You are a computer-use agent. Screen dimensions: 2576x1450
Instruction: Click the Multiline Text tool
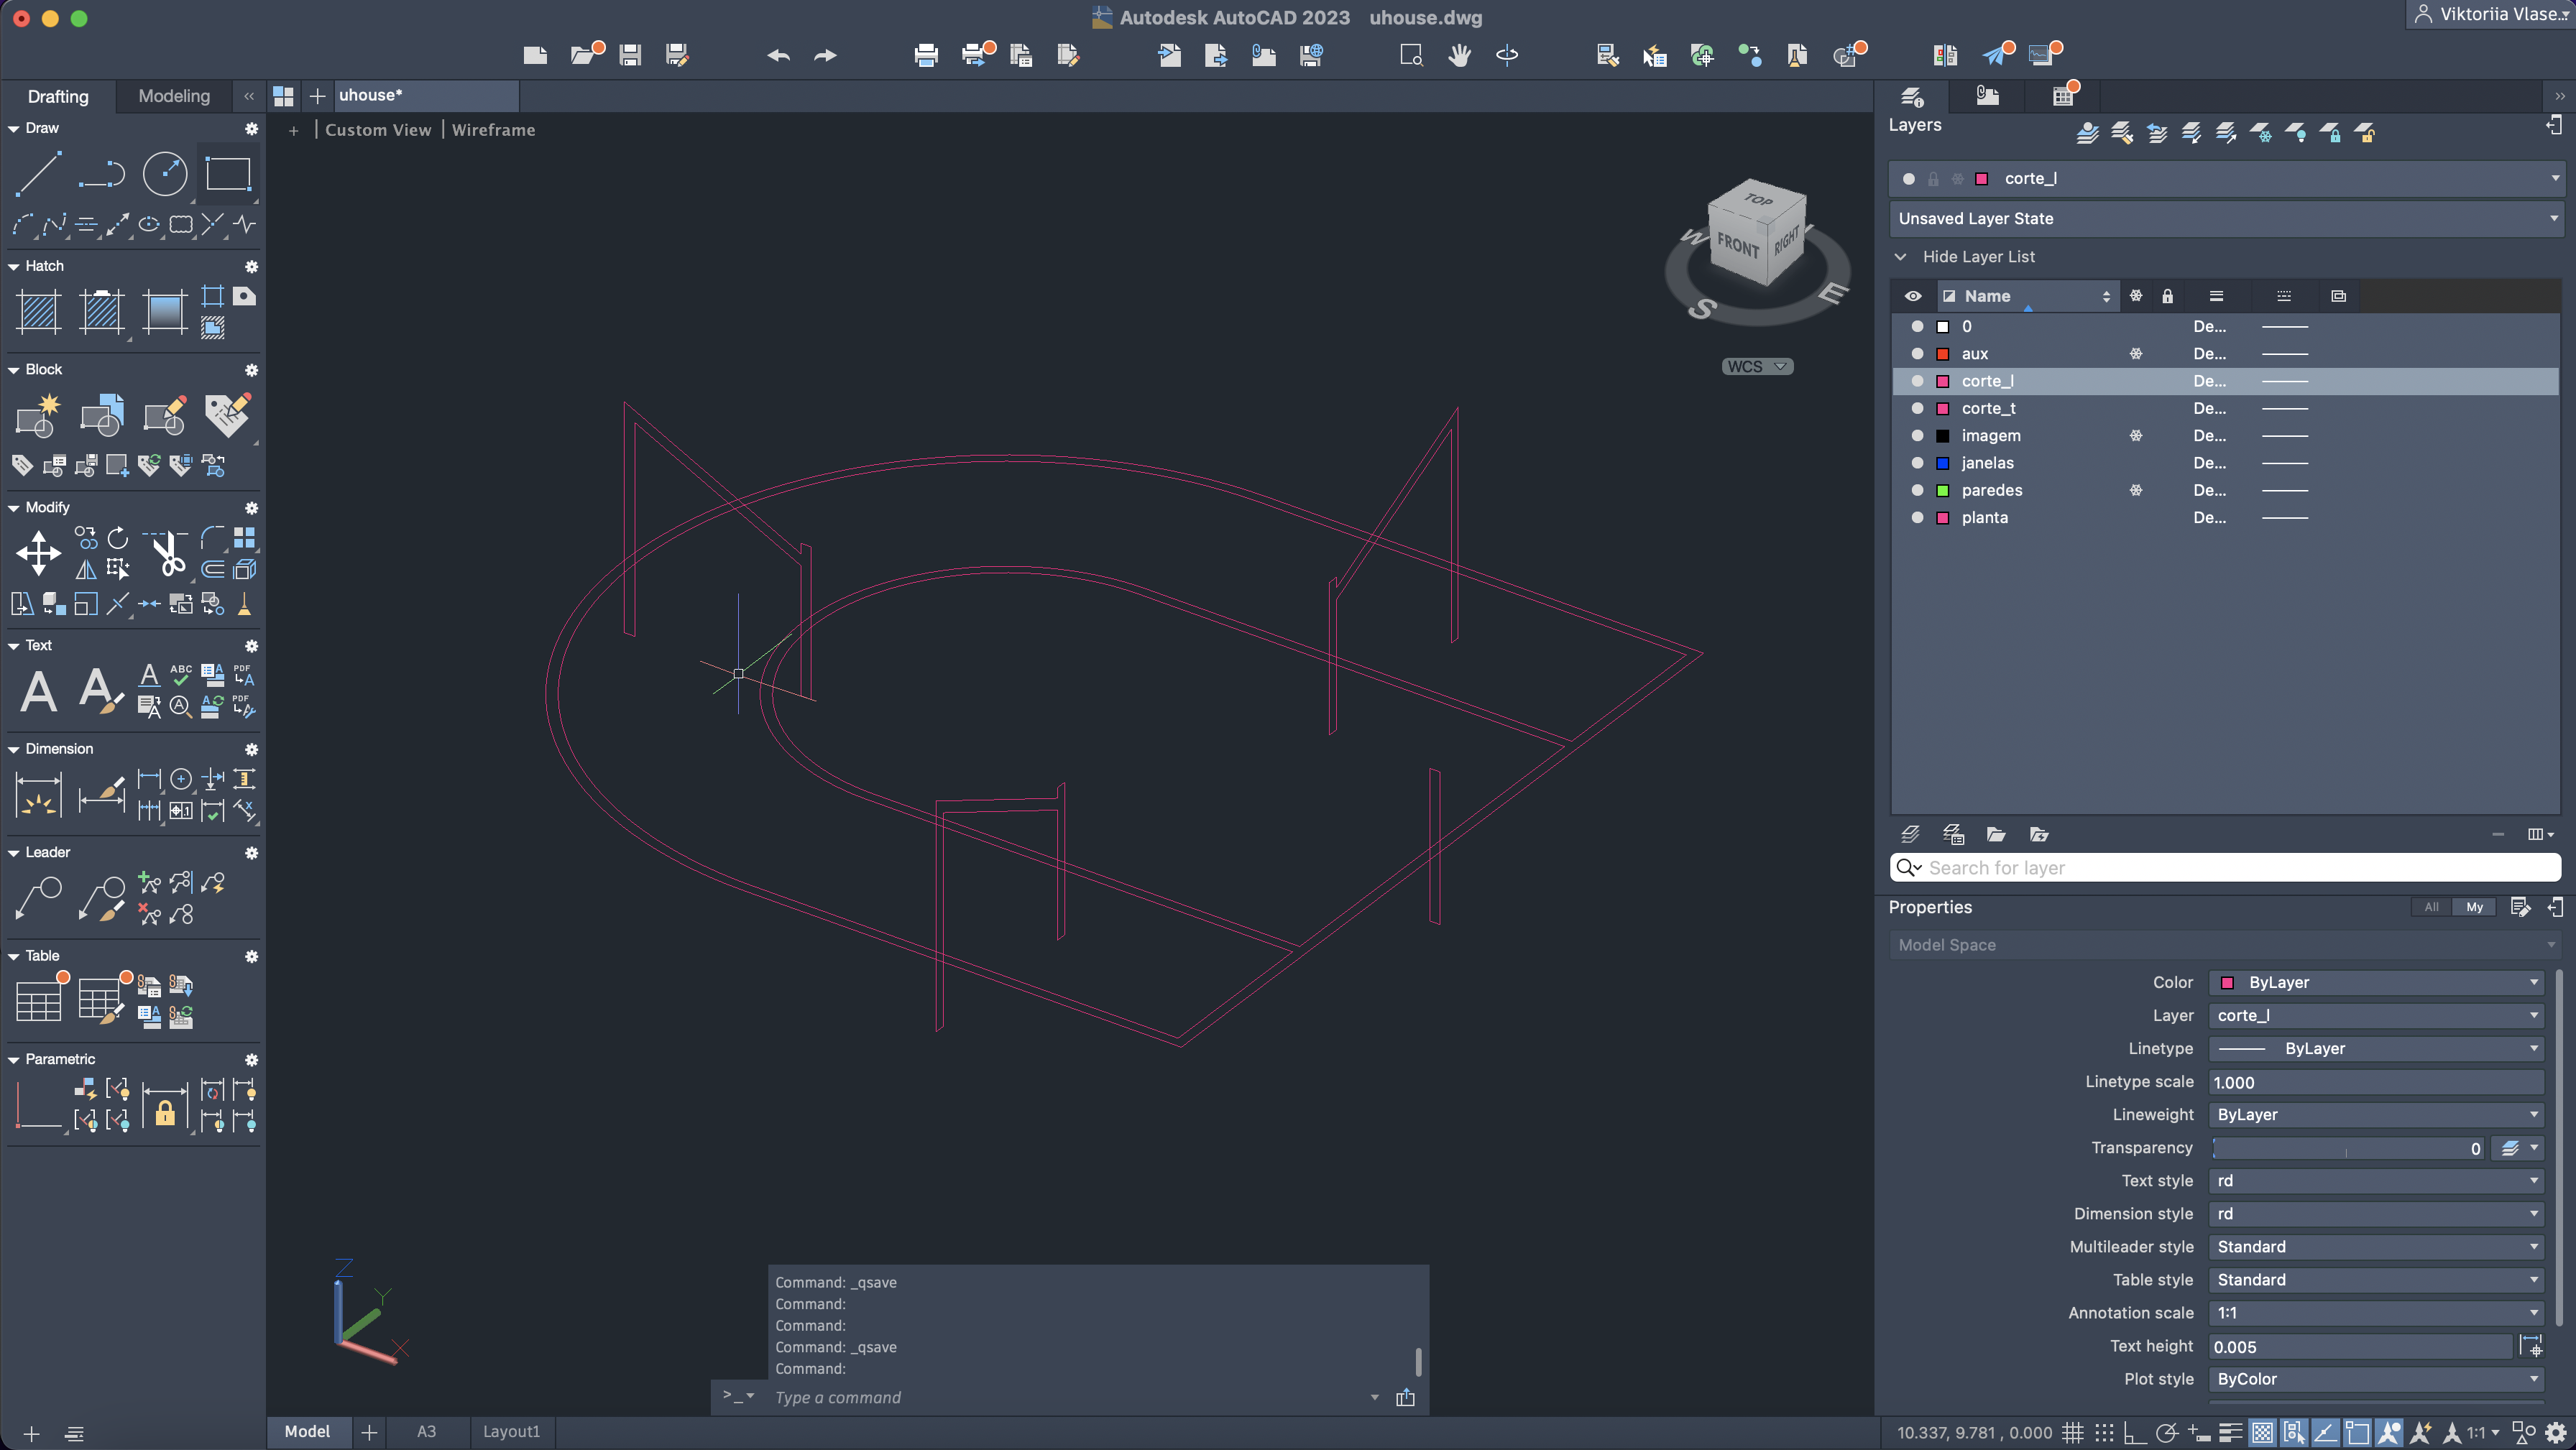click(x=38, y=691)
